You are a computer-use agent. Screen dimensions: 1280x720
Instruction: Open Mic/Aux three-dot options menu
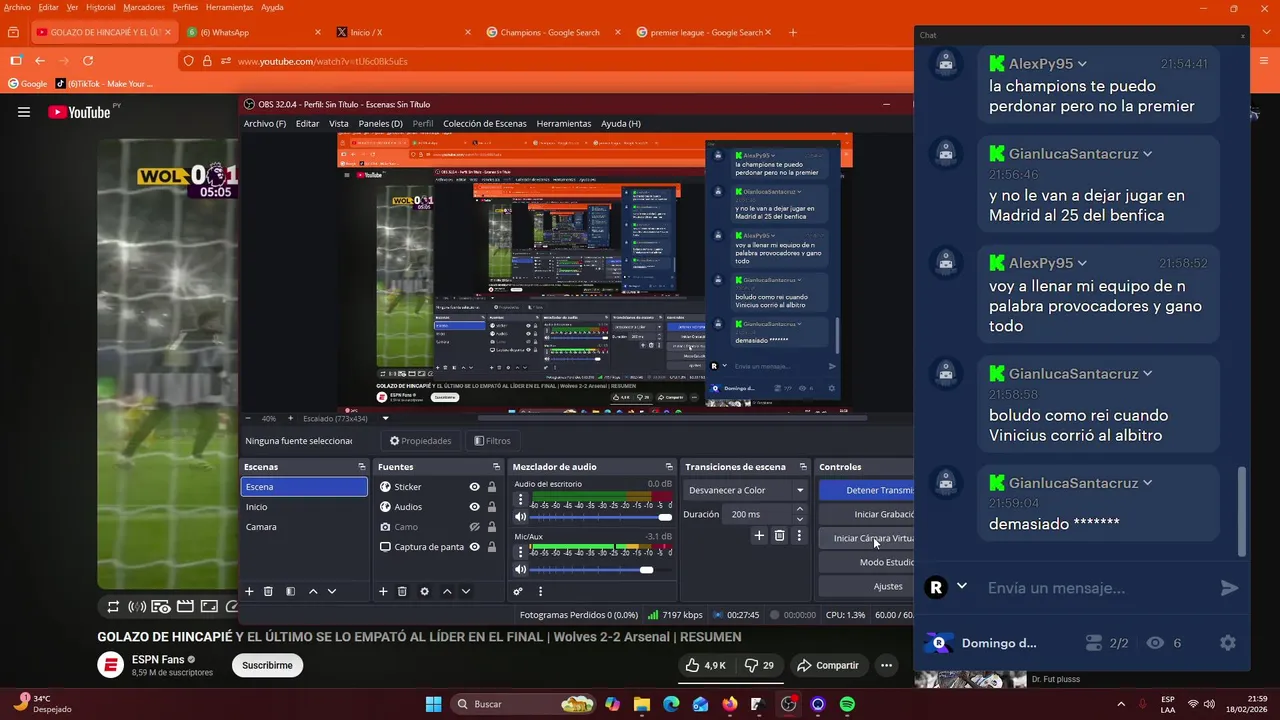coord(520,552)
